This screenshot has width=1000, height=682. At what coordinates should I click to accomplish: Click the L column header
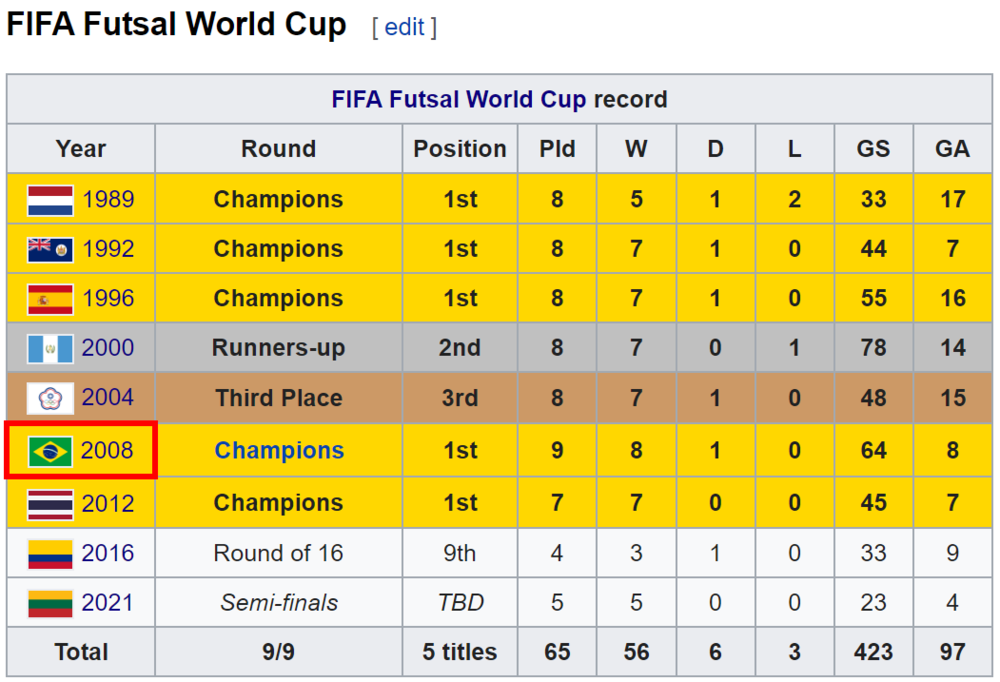(x=795, y=149)
